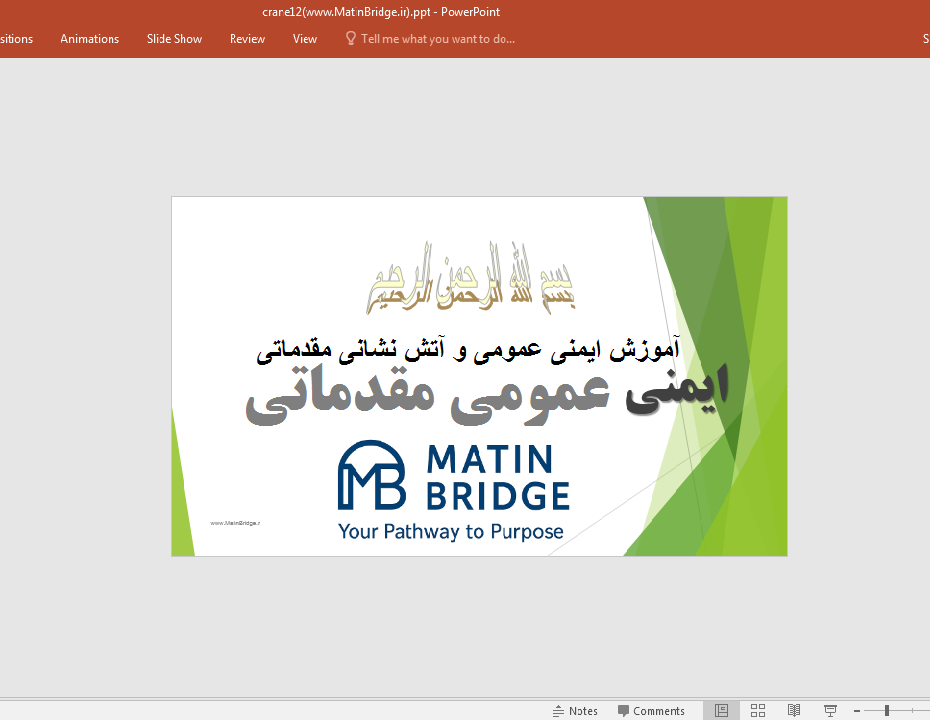The width and height of the screenshot is (930, 722).
Task: Open the Comments pane
Action: tap(651, 710)
